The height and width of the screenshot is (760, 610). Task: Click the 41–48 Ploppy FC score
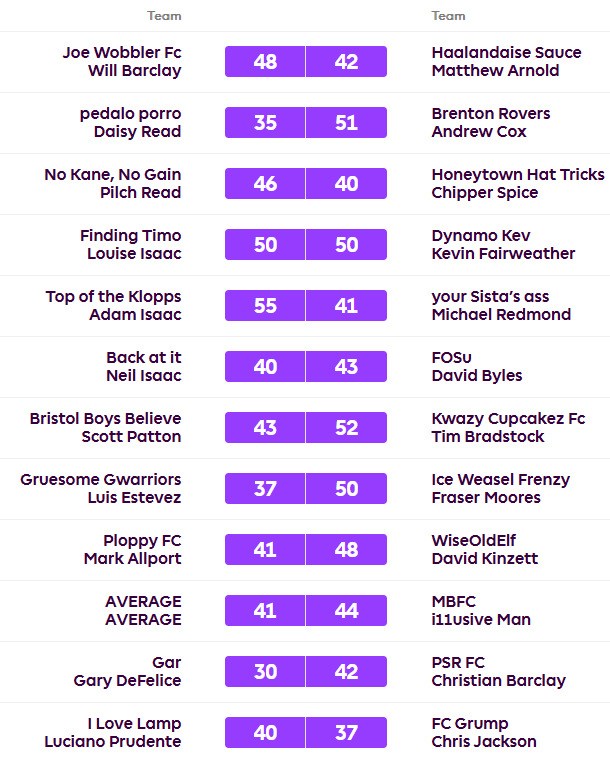305,550
